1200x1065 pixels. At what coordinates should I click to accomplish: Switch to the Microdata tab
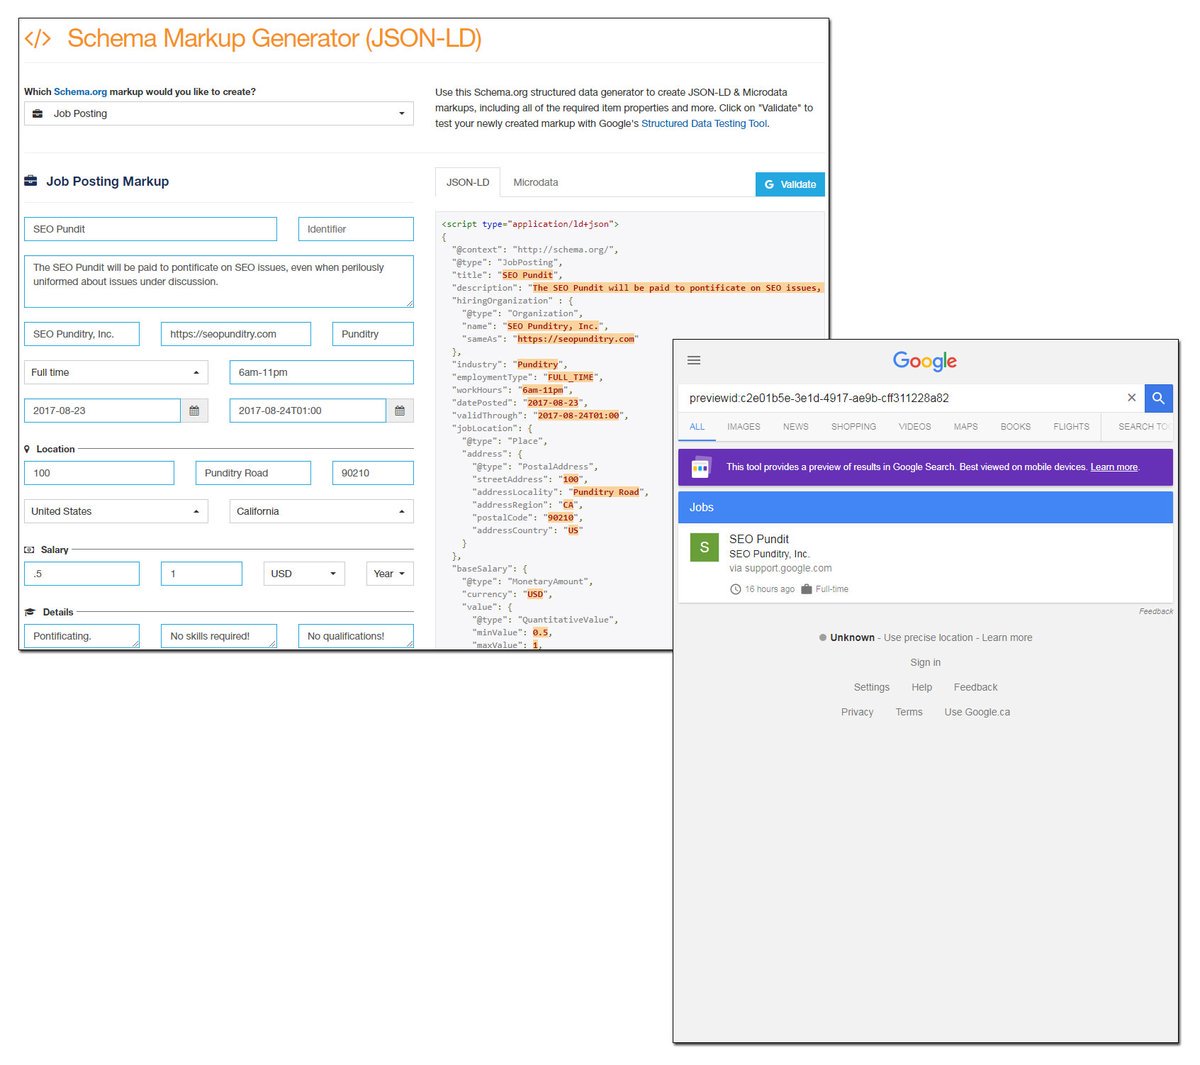click(x=536, y=182)
